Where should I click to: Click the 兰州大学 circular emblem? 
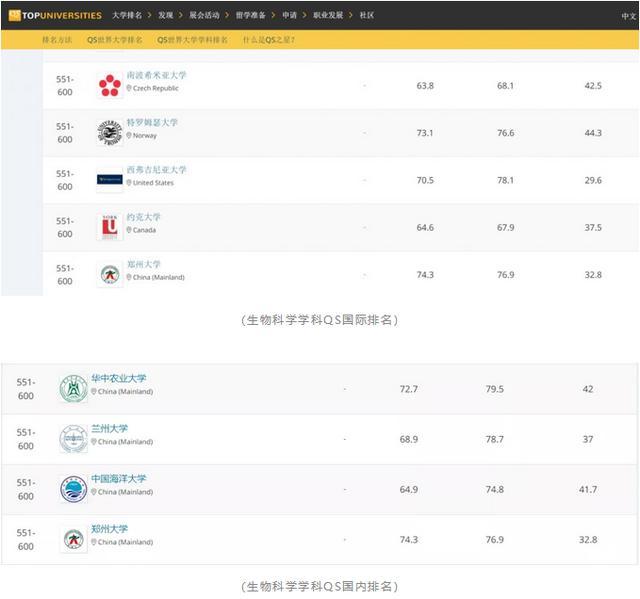coord(73,439)
